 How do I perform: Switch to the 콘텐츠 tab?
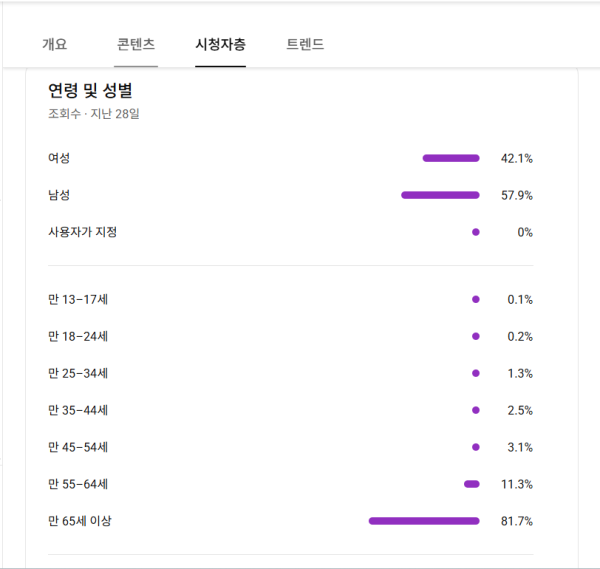[136, 44]
